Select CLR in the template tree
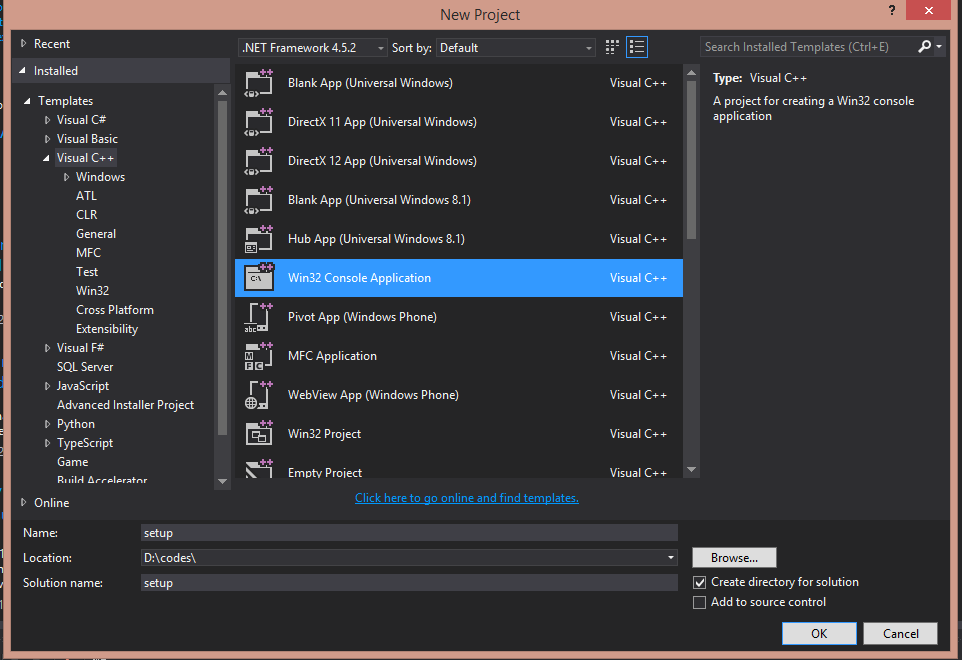This screenshot has width=962, height=660. (x=87, y=215)
